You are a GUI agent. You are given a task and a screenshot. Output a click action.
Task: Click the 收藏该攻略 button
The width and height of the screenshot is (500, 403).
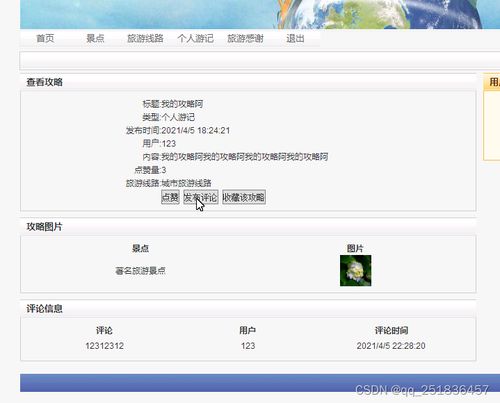click(x=244, y=197)
